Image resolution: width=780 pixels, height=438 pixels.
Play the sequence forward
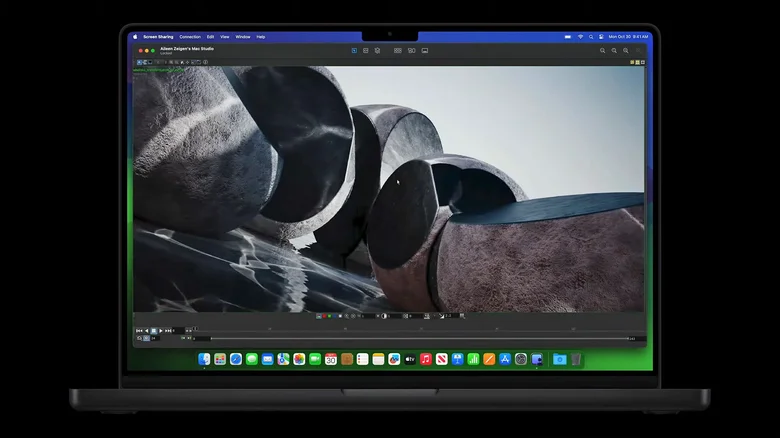coord(161,330)
